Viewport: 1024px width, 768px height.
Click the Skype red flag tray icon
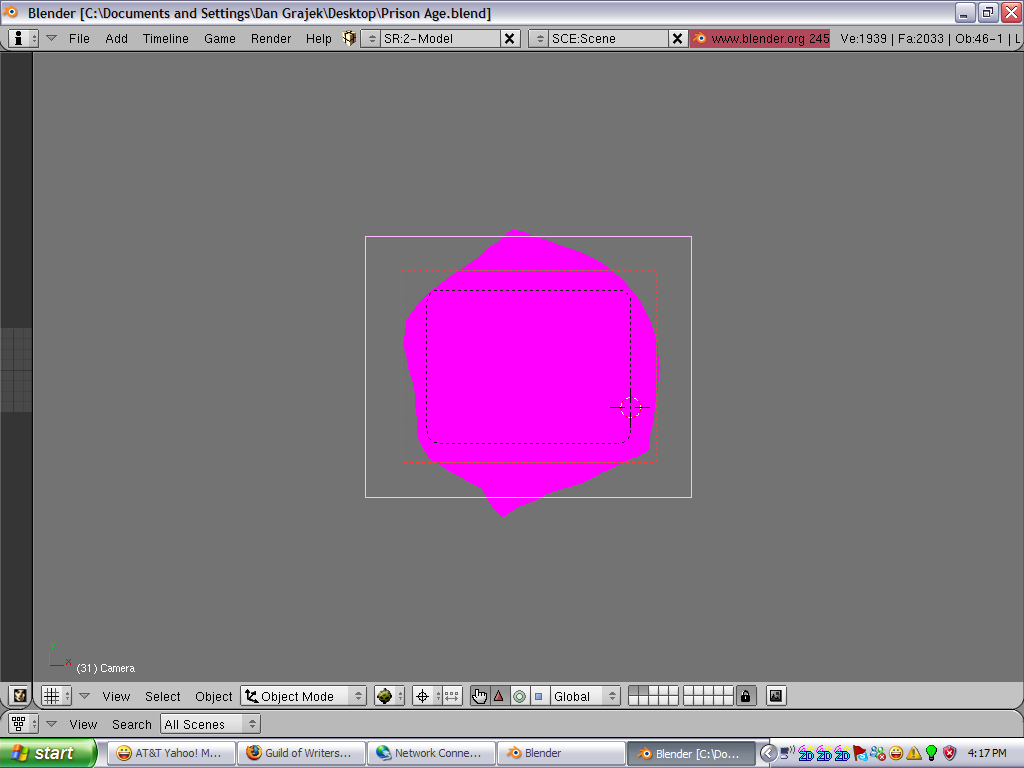click(x=860, y=753)
